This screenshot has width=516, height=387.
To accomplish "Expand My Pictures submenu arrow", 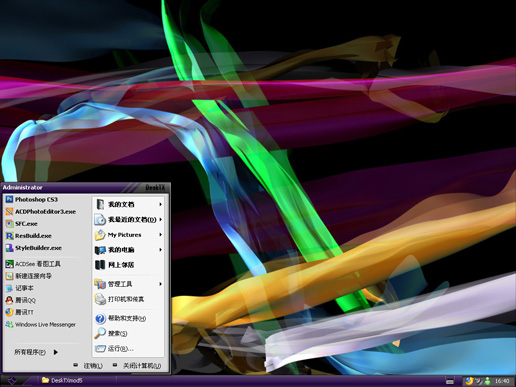I will coord(160,235).
